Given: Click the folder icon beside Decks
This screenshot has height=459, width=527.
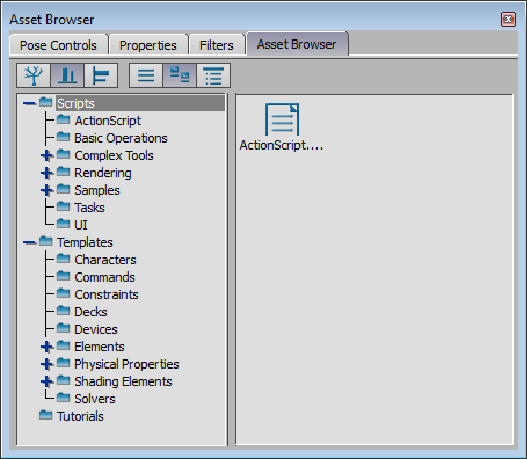Looking at the screenshot, I should pos(63,310).
